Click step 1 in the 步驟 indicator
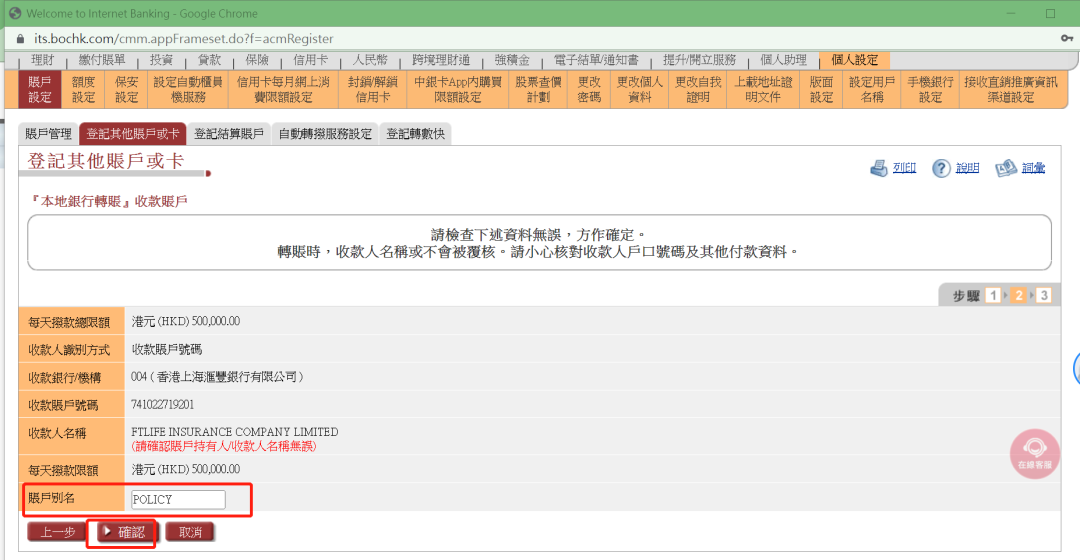The height and width of the screenshot is (560, 1080). point(993,295)
